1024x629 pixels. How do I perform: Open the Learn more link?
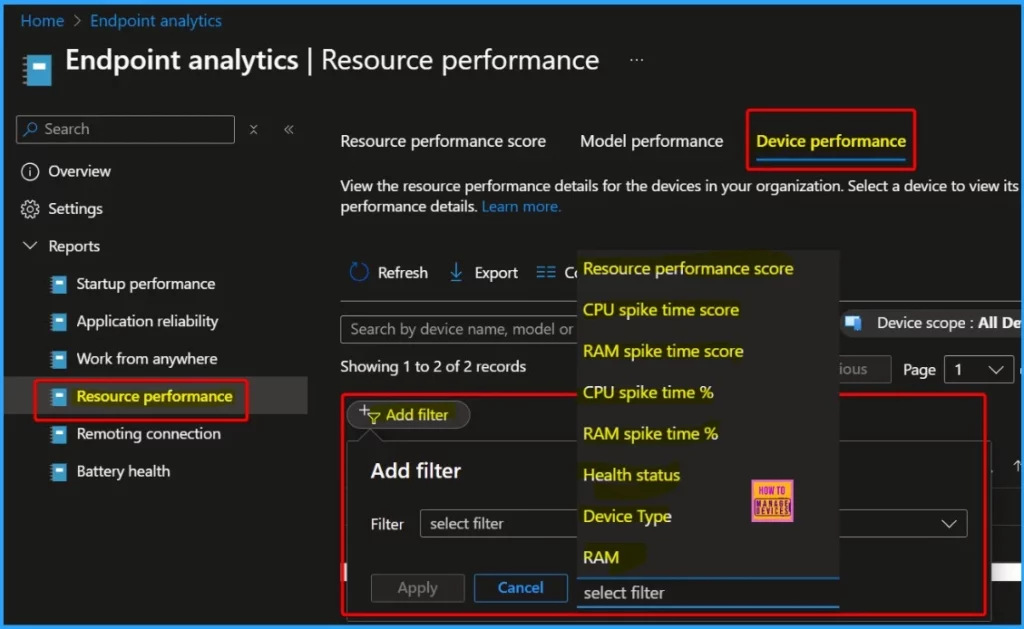coord(521,206)
